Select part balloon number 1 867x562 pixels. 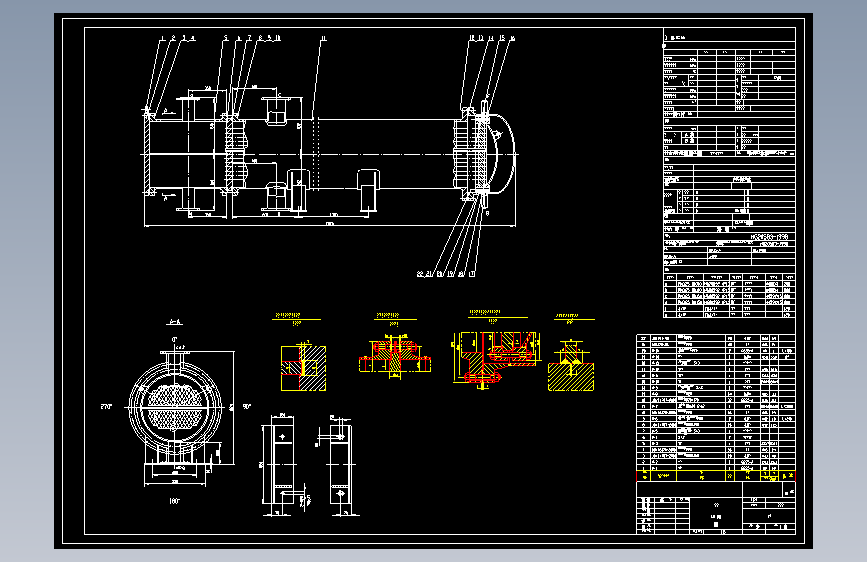pyautogui.click(x=163, y=38)
